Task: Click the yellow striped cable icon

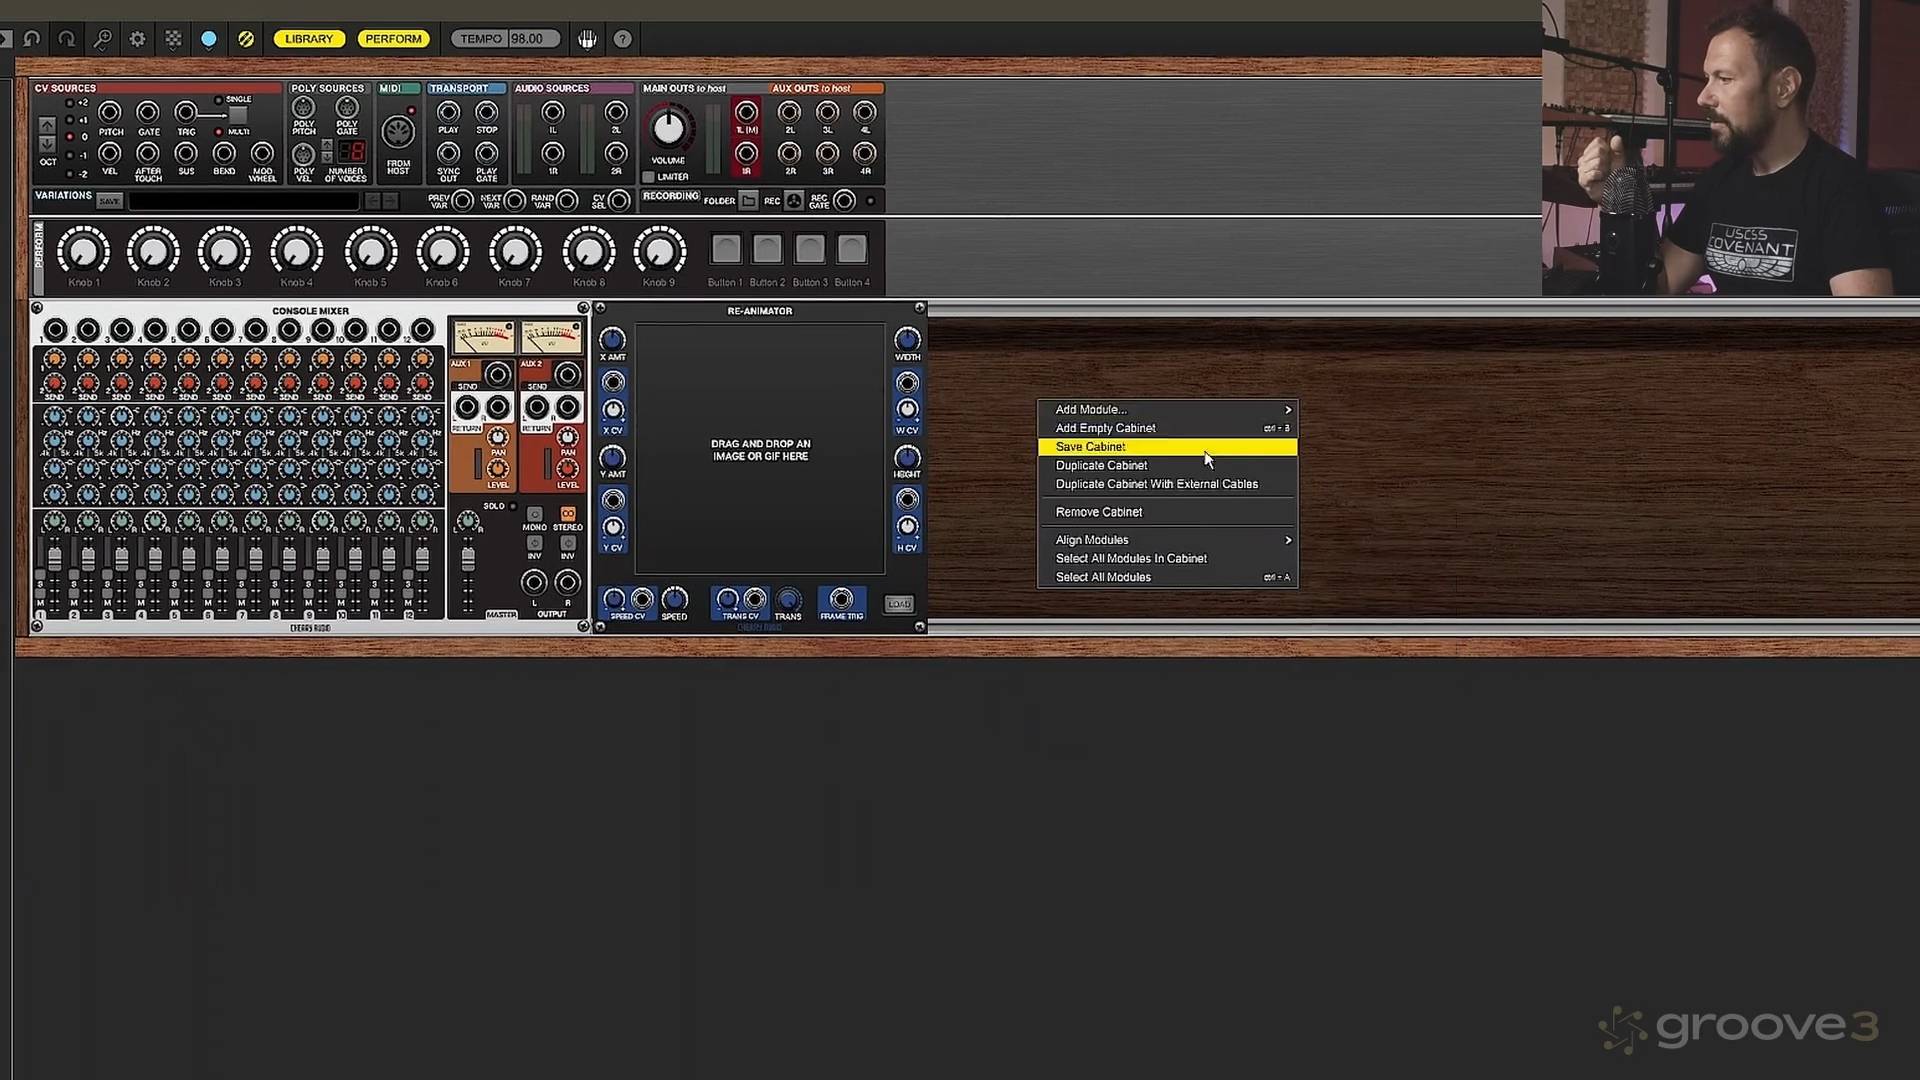Action: [245, 39]
